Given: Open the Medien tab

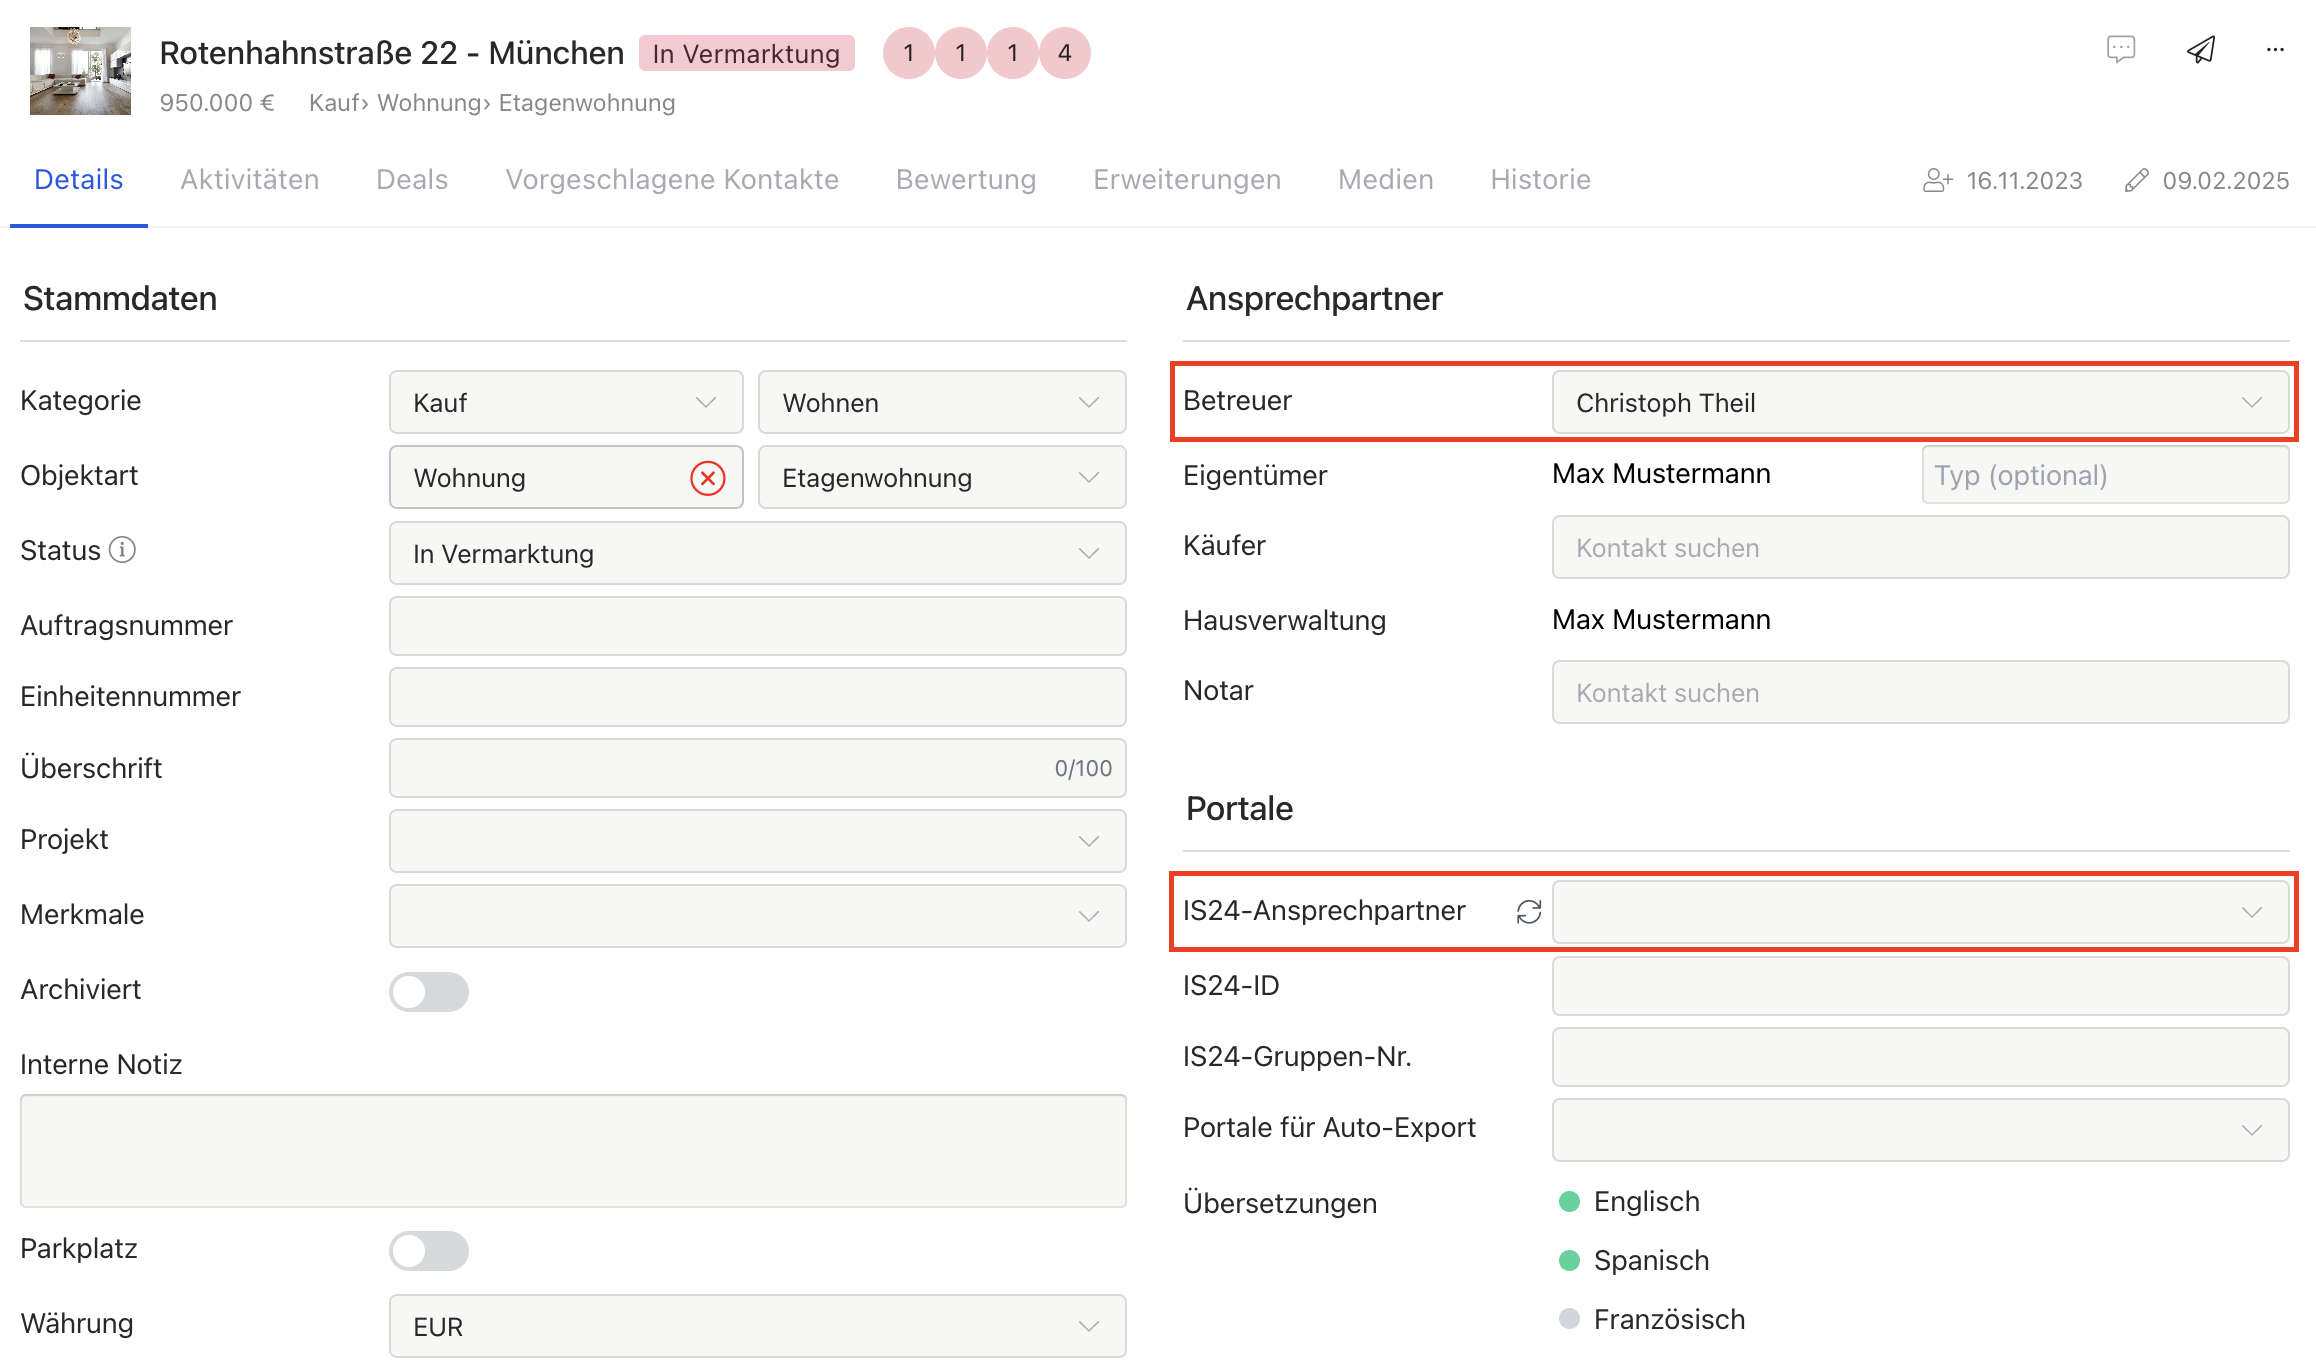Looking at the screenshot, I should coord(1385,180).
